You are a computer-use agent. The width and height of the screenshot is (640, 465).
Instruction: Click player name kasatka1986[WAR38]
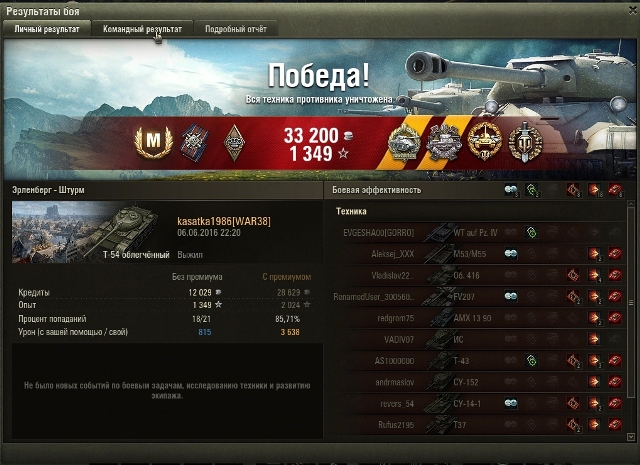224,221
